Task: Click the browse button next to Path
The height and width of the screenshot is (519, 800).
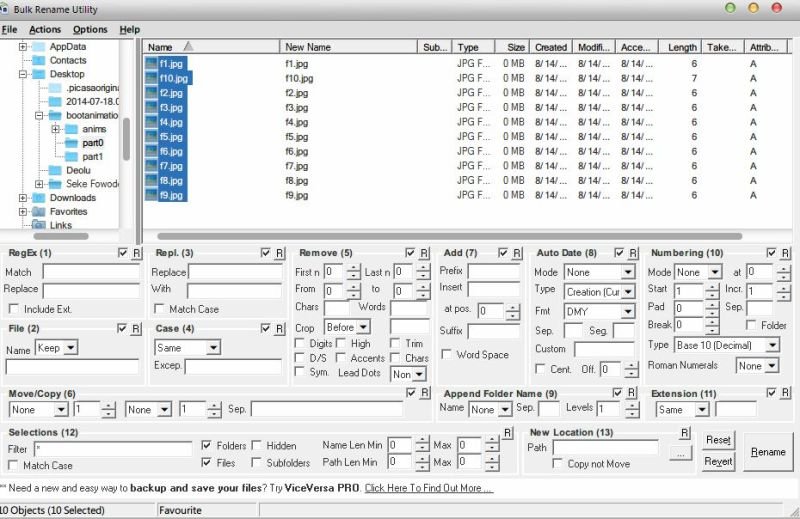Action: tap(681, 453)
